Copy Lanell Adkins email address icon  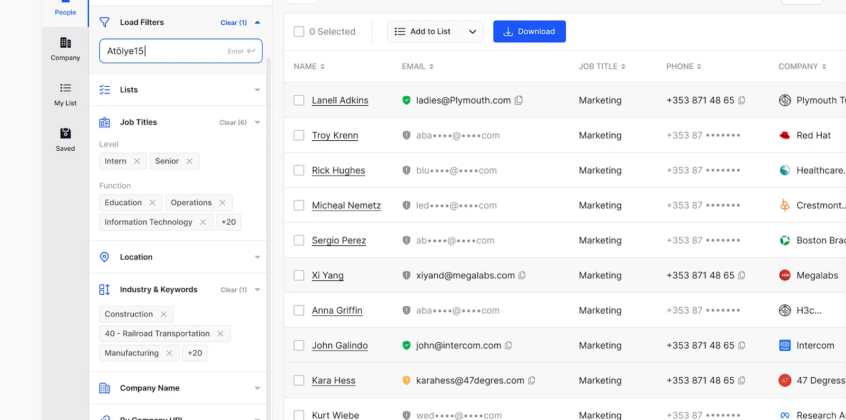pyautogui.click(x=519, y=101)
